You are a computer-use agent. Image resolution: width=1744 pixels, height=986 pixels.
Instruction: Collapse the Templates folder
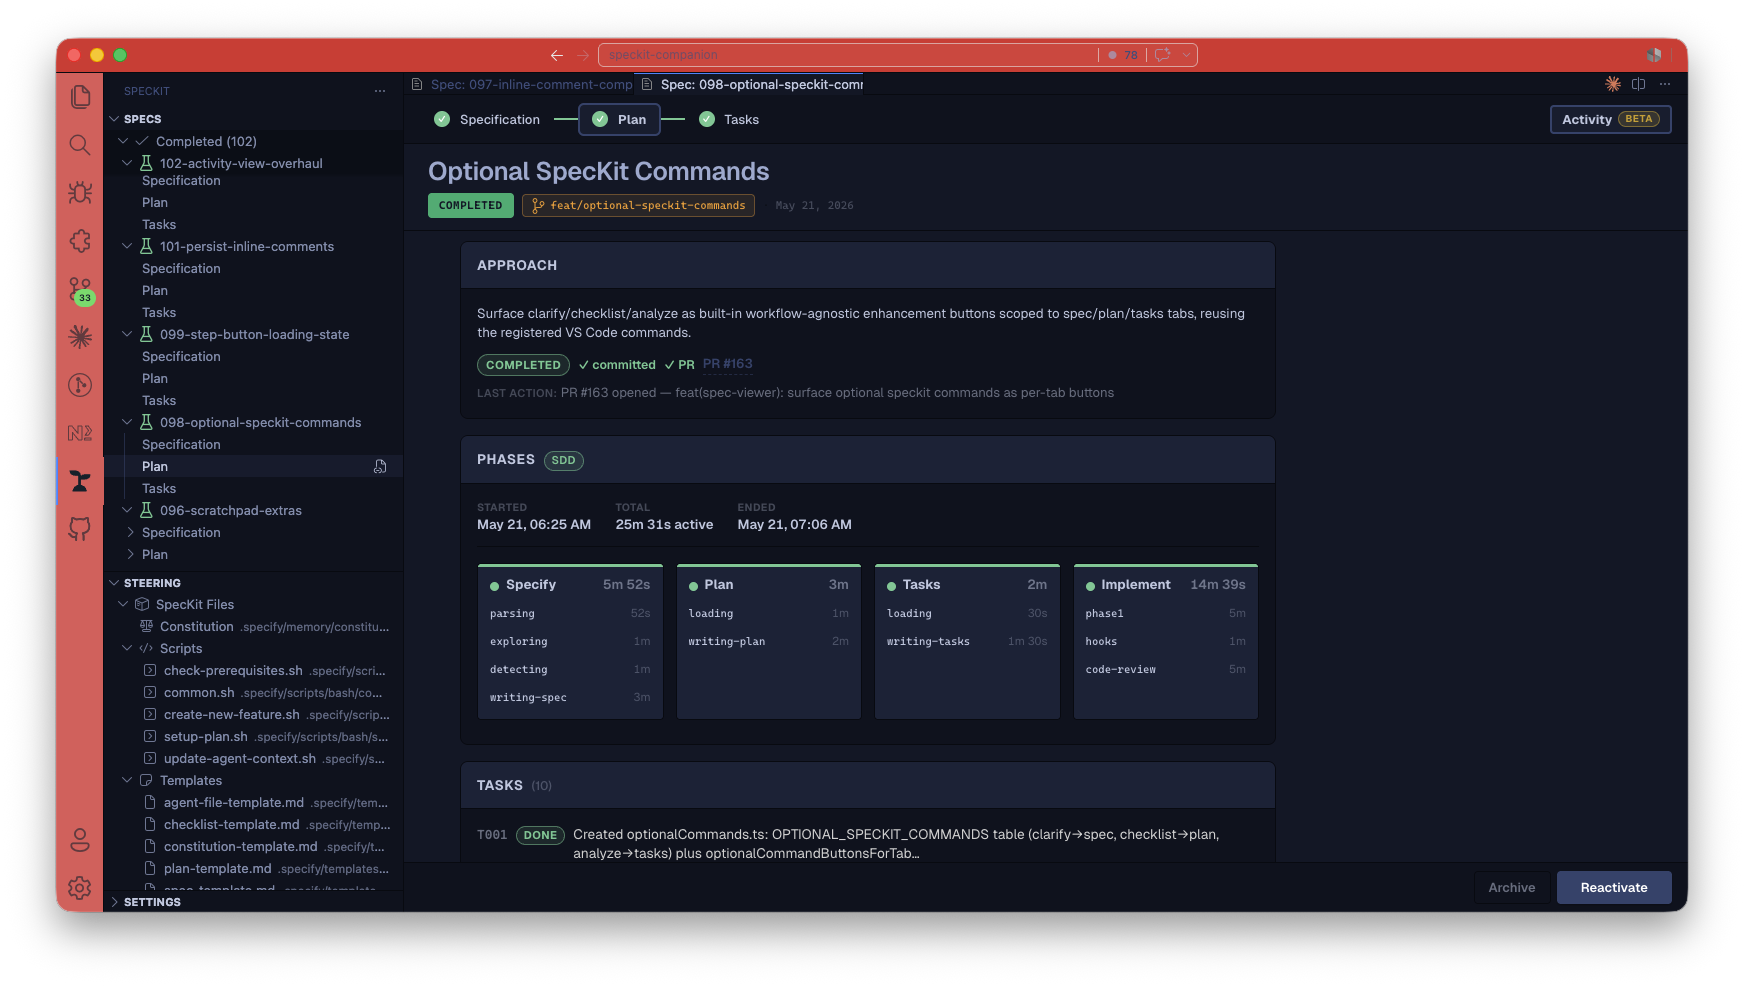tap(127, 780)
